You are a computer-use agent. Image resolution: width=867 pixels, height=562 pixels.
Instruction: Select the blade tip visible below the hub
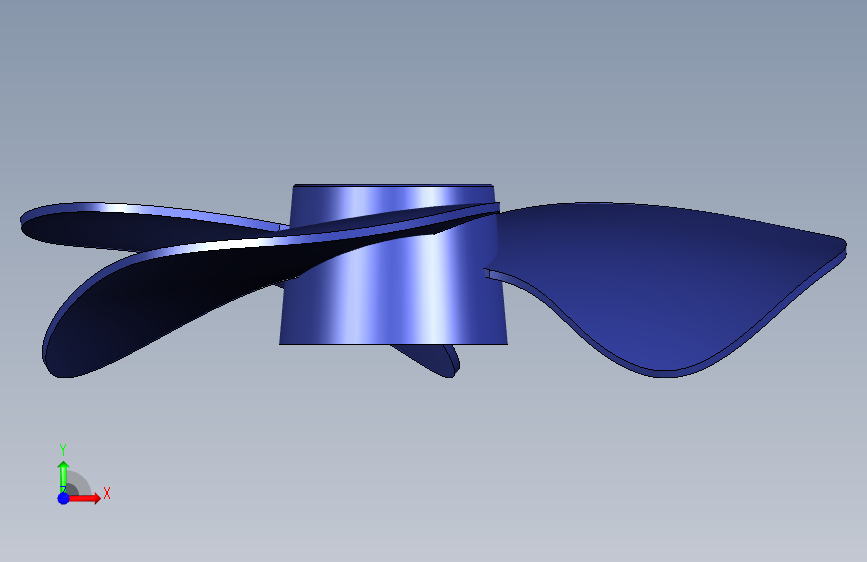[x=431, y=360]
